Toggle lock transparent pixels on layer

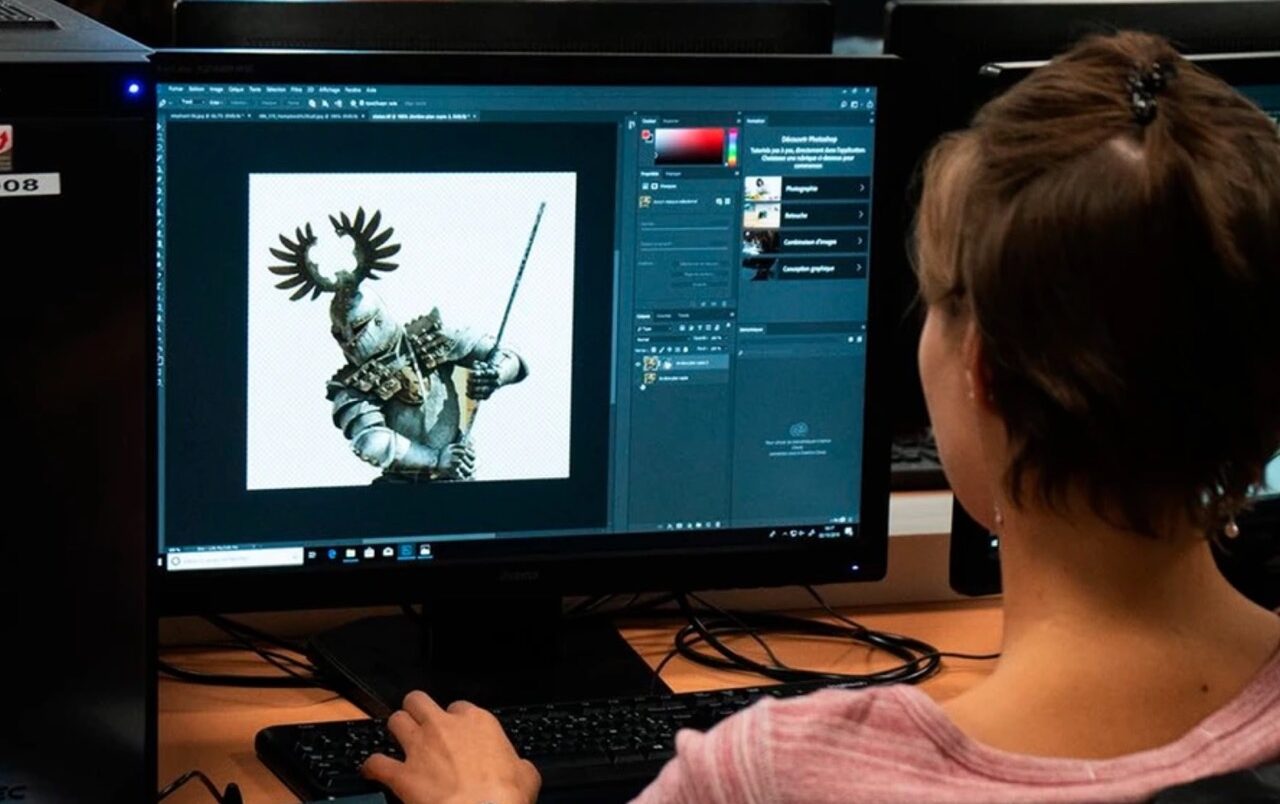(653, 349)
